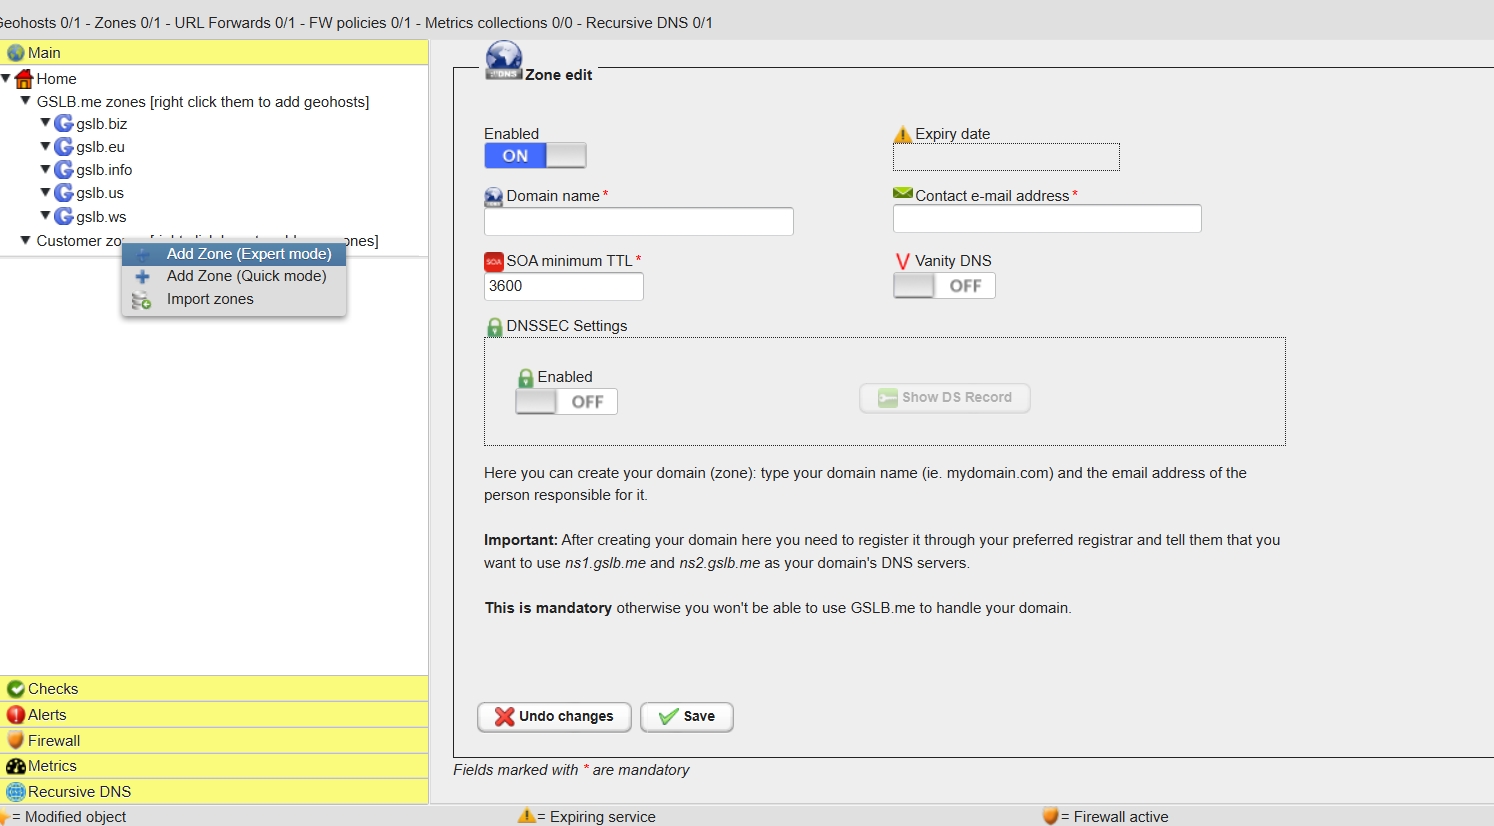This screenshot has height=826, width=1494.
Task: Select gslb.info in the tree
Action: [x=104, y=170]
